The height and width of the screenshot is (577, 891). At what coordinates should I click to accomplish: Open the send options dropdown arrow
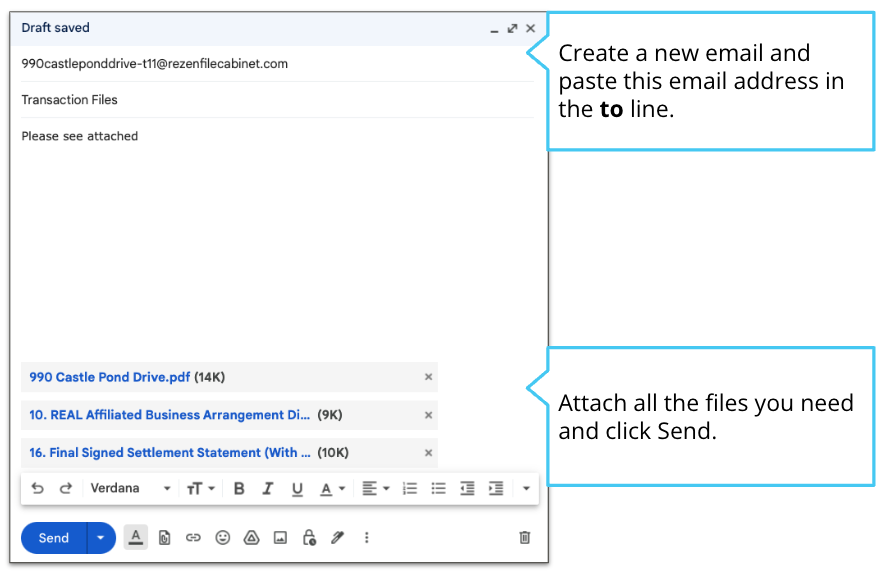click(x=101, y=538)
